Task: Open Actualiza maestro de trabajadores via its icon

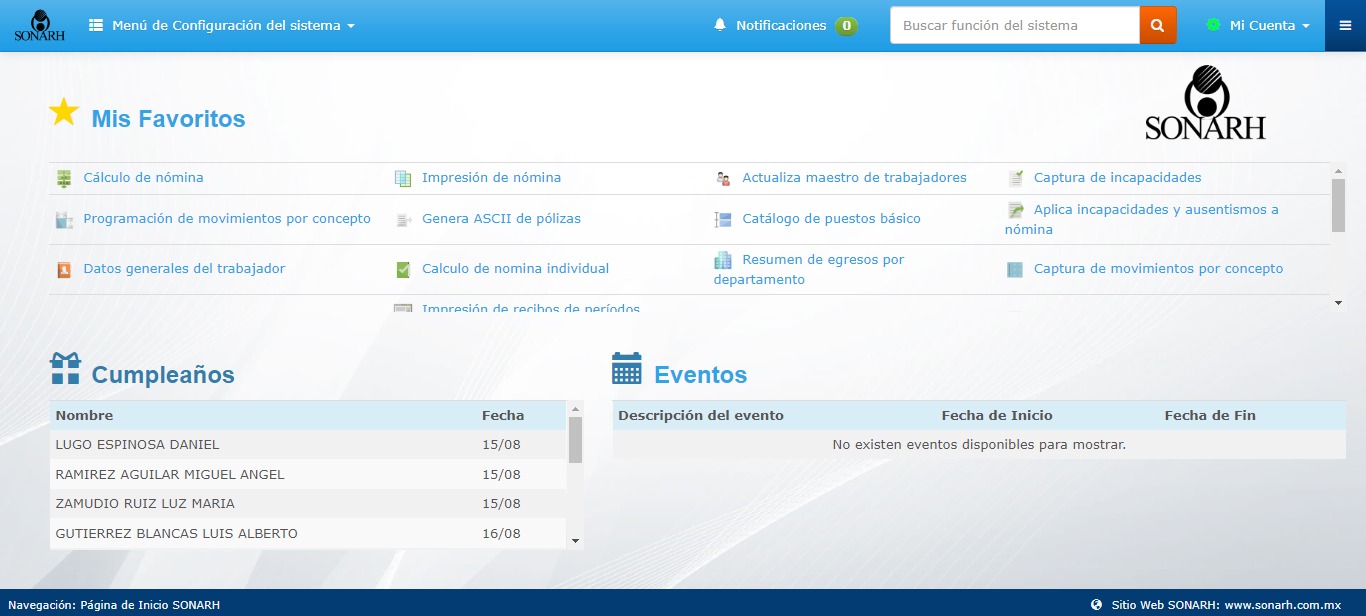Action: 722,177
